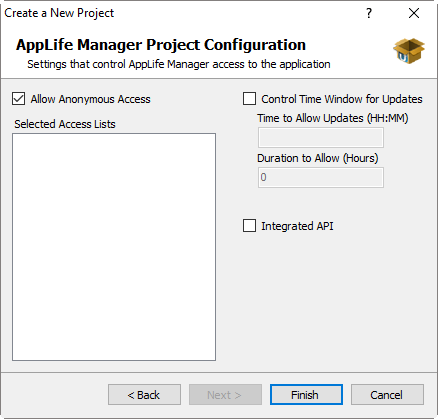Click the Selected Access Lists label

coord(65,124)
